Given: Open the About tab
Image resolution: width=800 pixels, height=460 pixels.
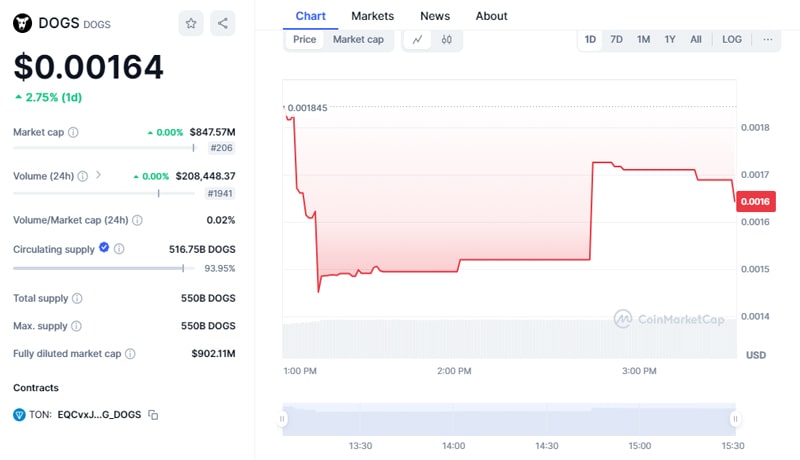Looking at the screenshot, I should click(491, 16).
